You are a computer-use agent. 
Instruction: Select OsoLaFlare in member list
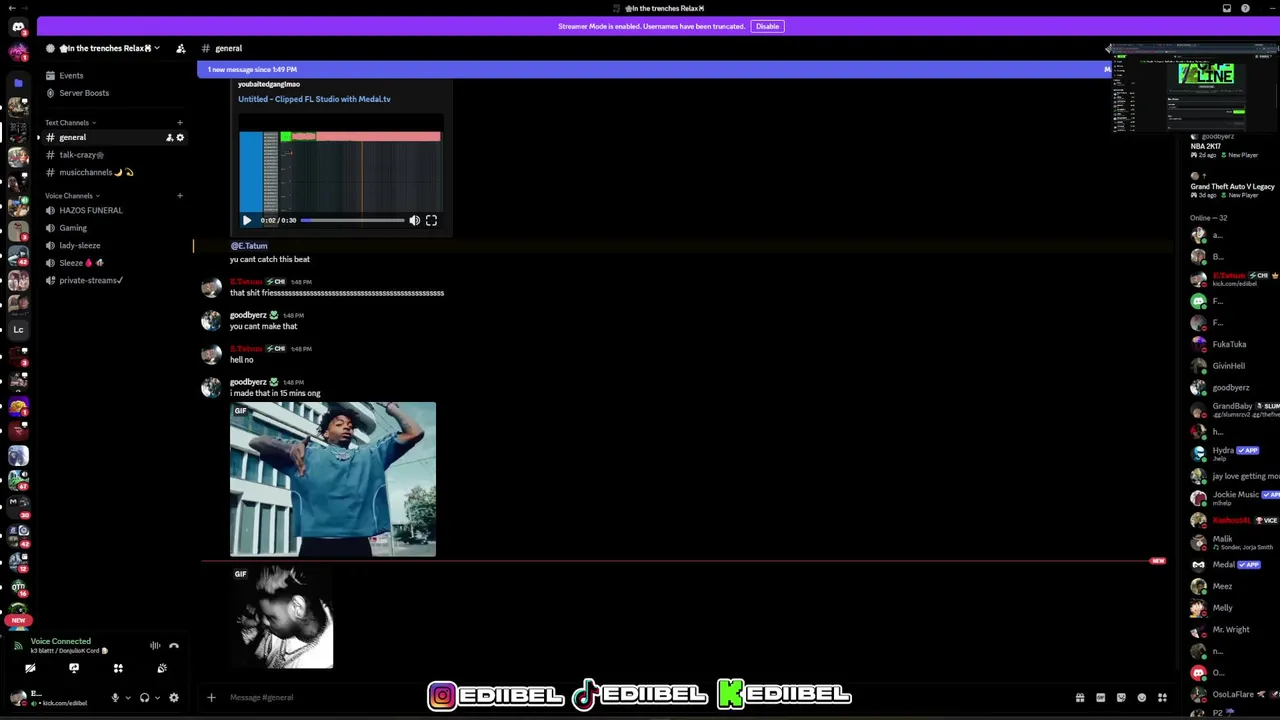[1234, 695]
